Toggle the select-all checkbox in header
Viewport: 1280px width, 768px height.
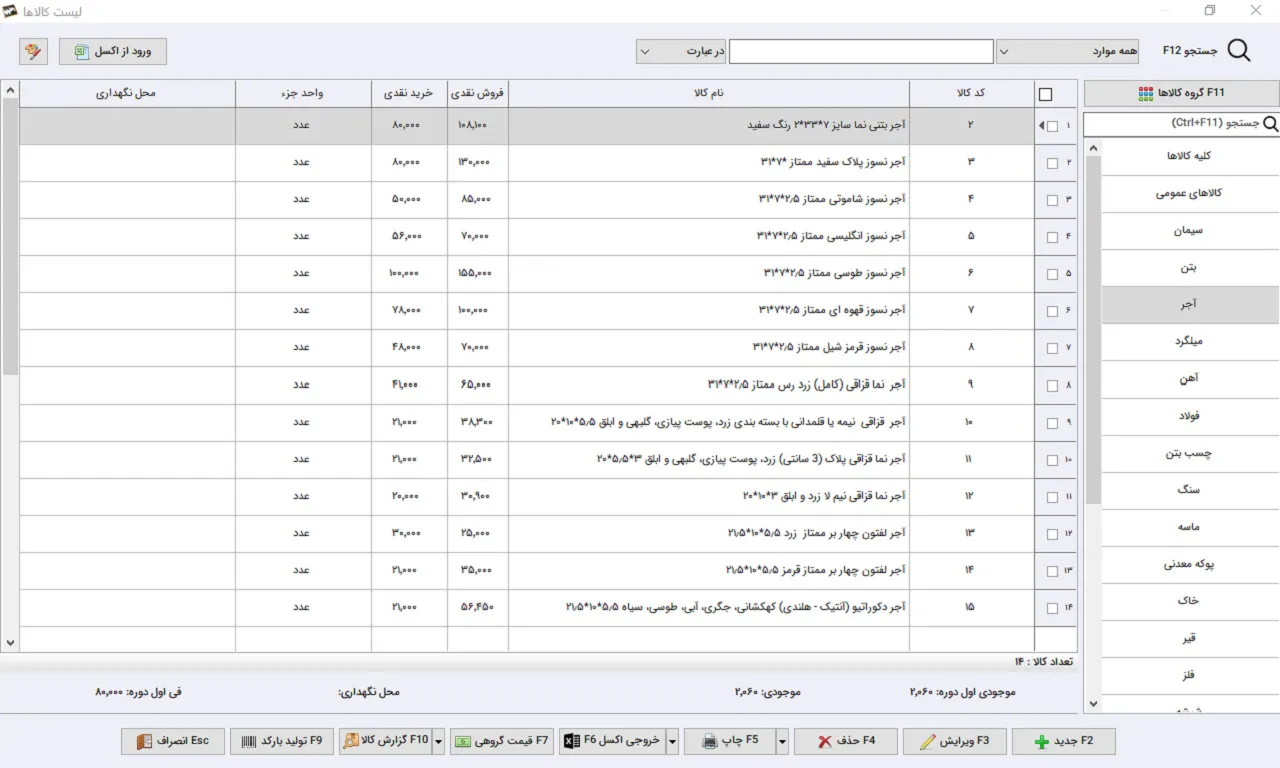1046,94
